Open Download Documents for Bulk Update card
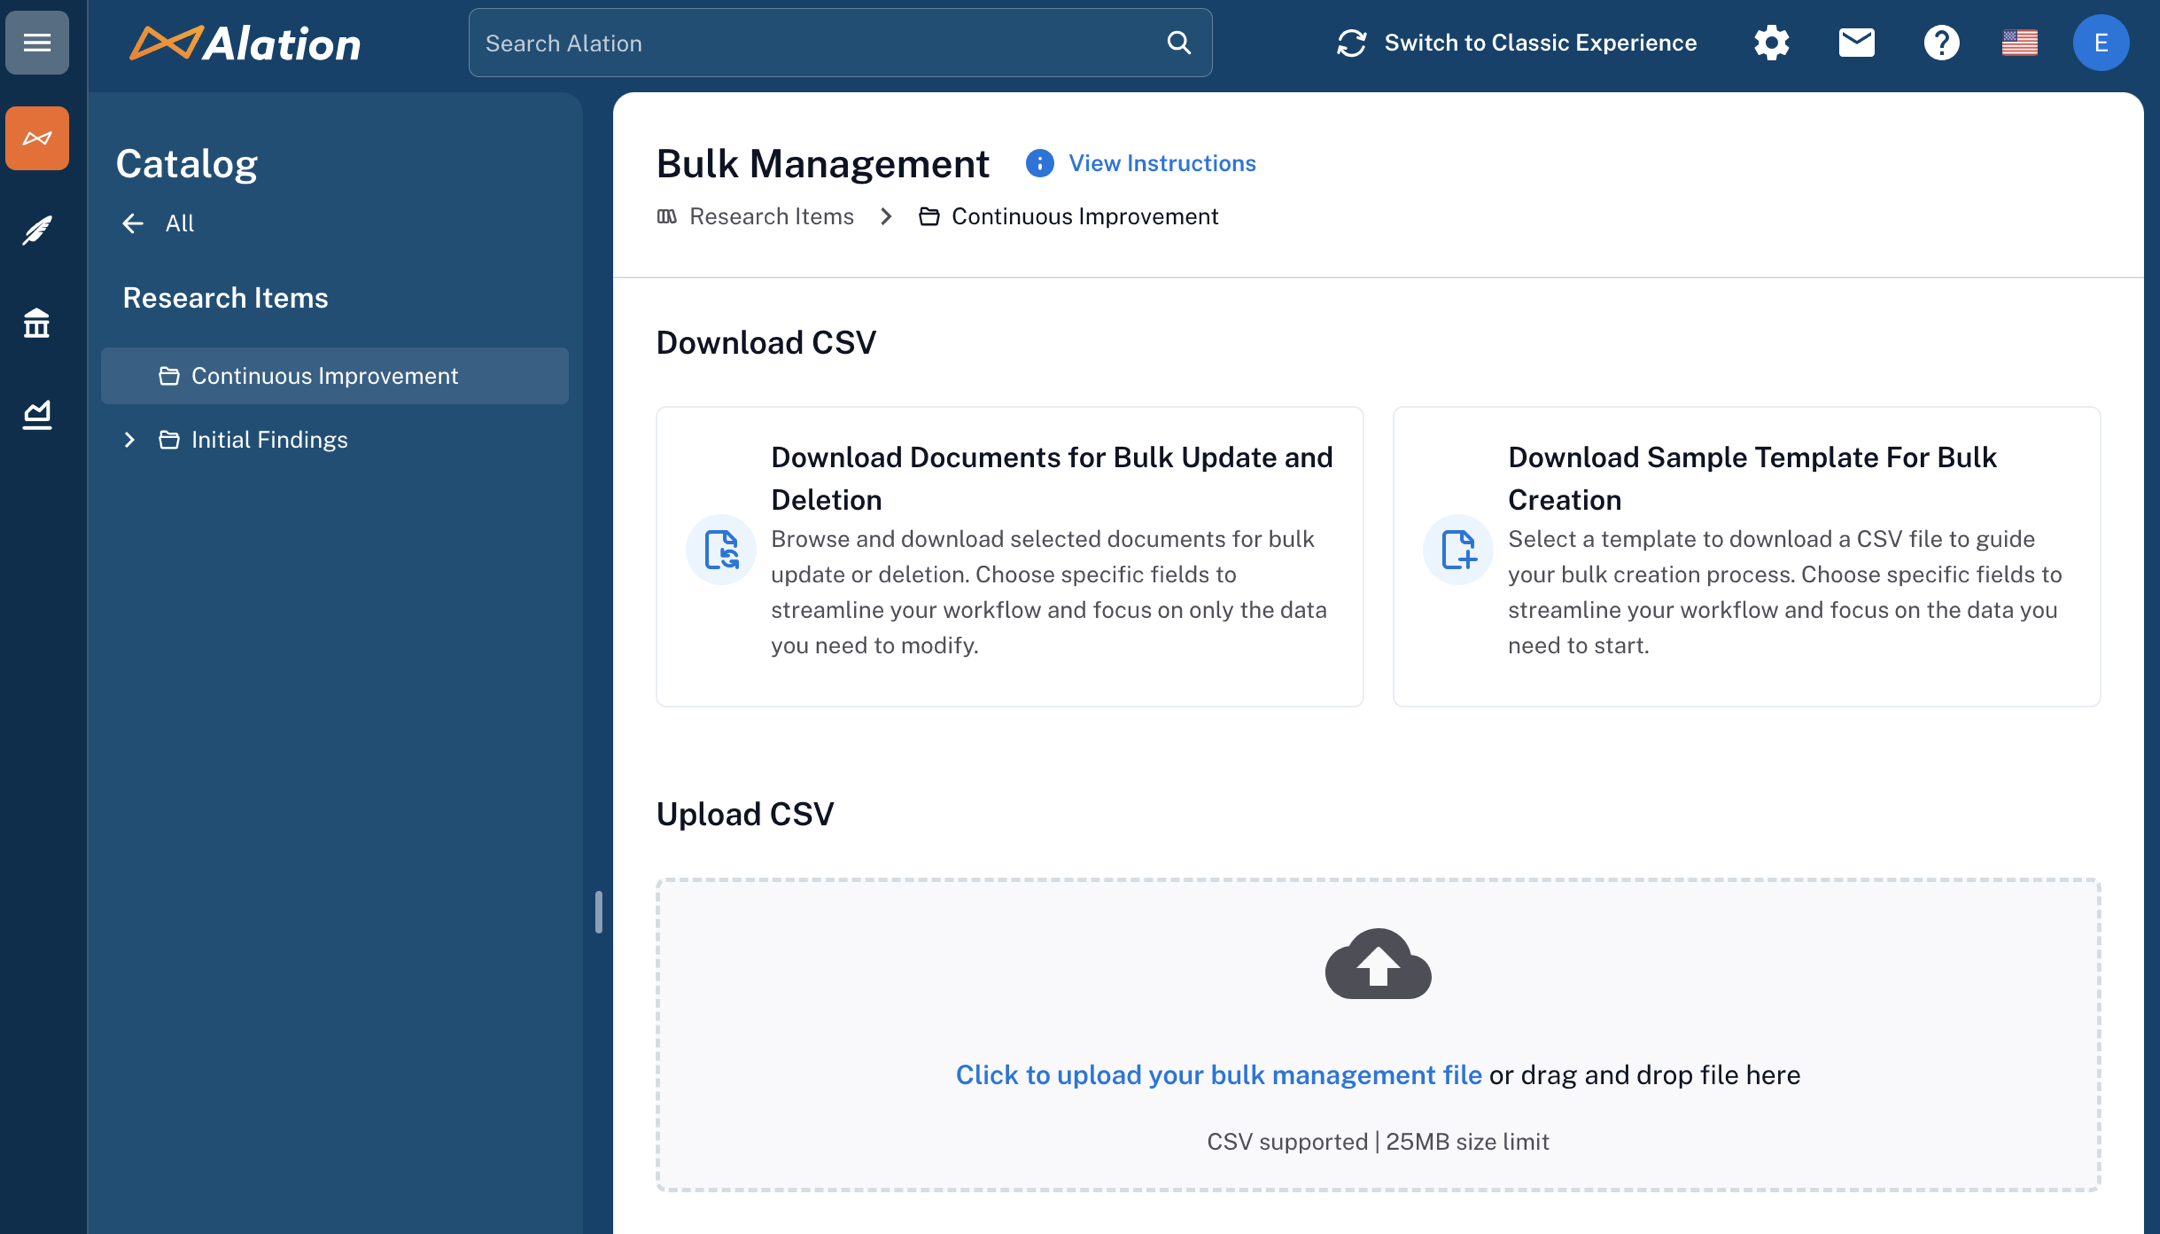 (x=1009, y=556)
